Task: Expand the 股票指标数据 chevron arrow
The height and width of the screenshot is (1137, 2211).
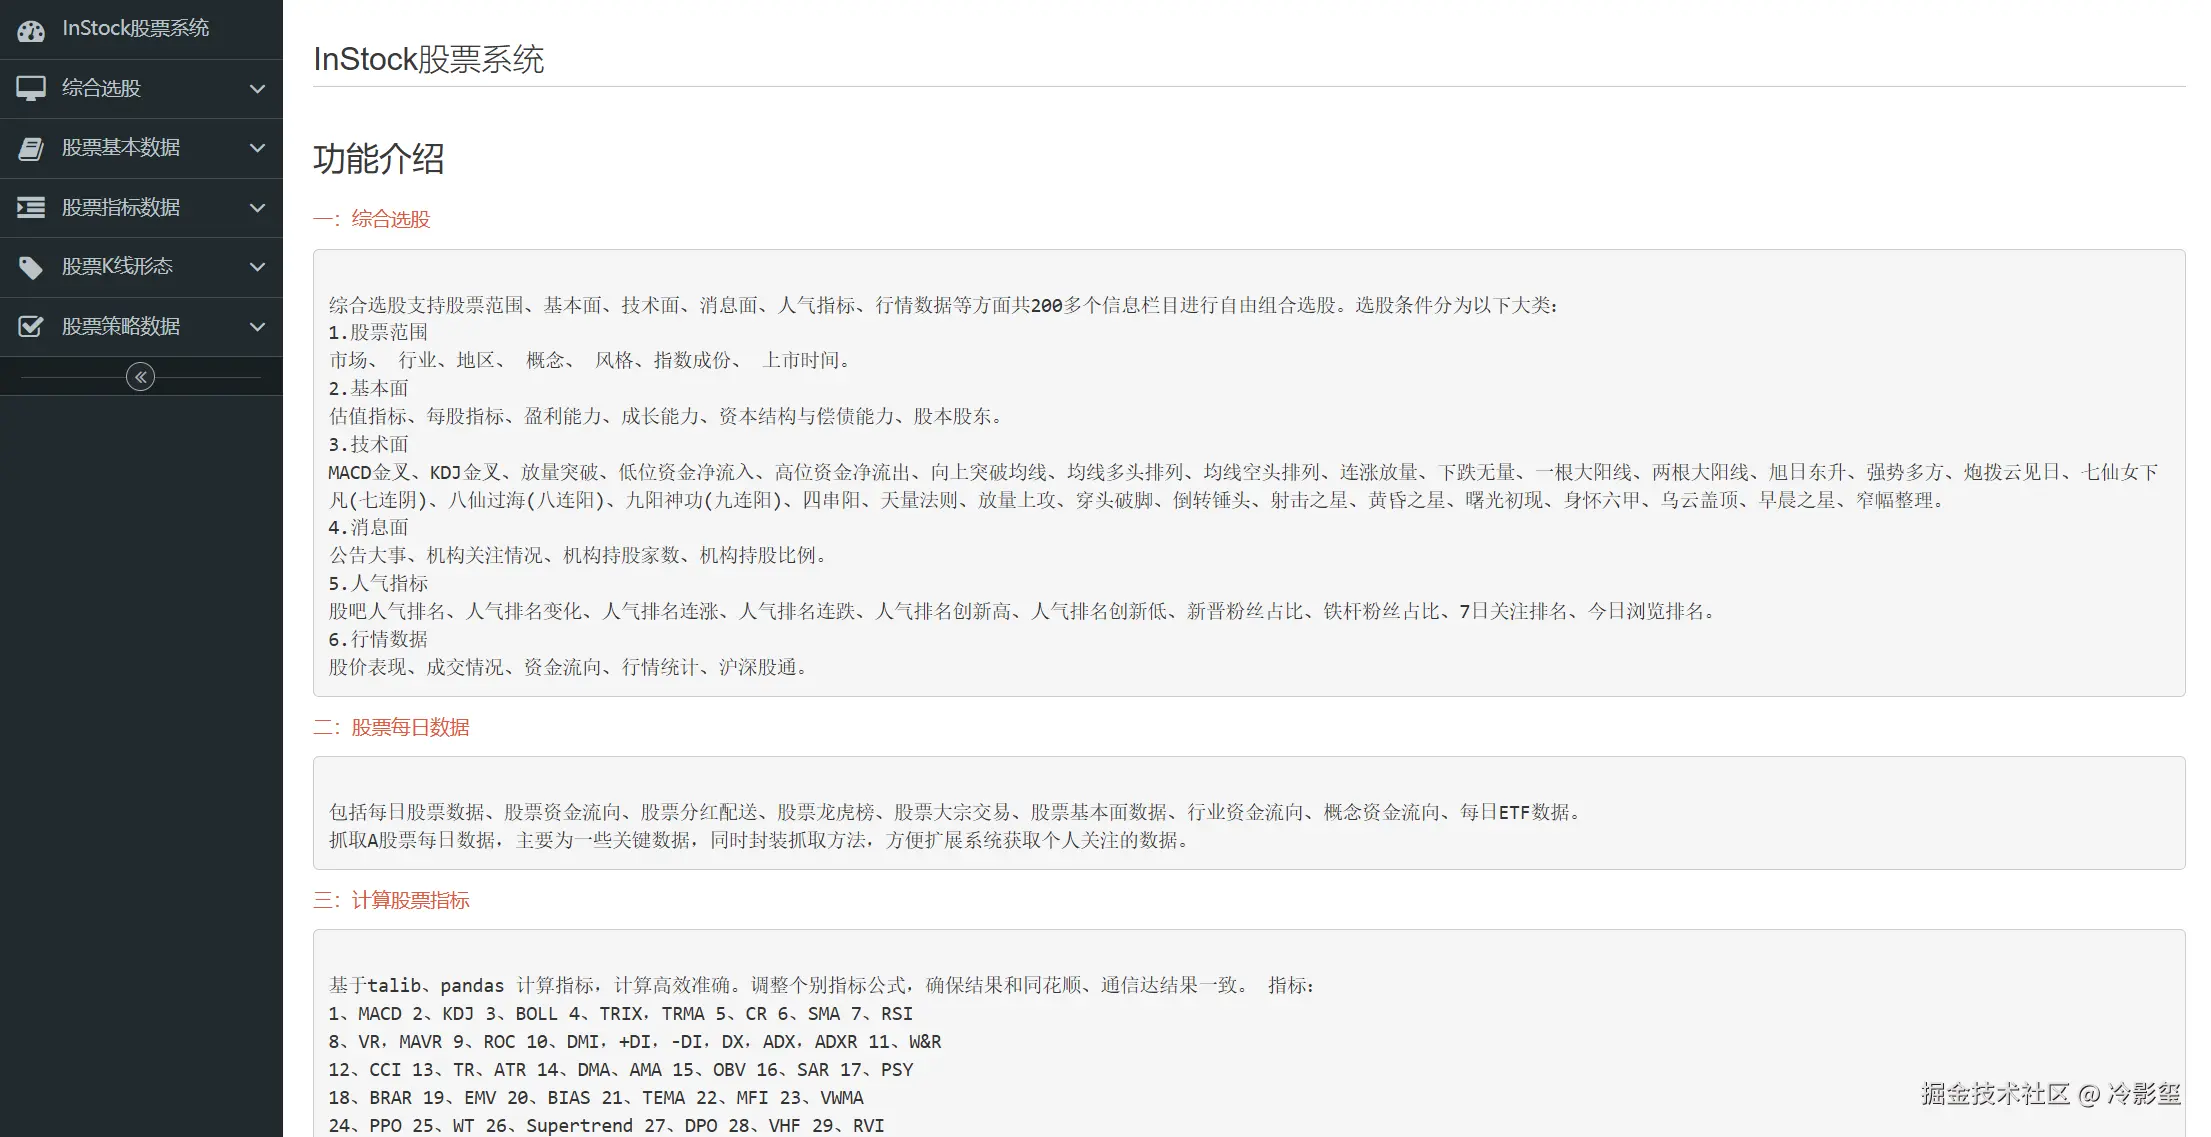Action: pos(257,207)
